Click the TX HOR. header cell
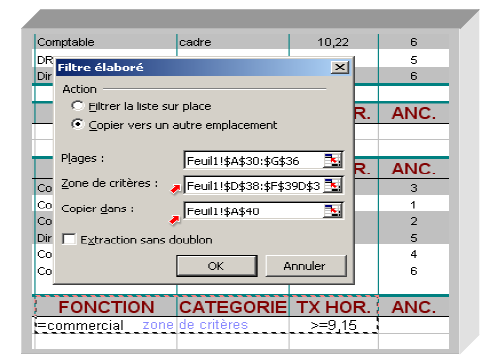The width and height of the screenshot is (483, 363). 334,307
